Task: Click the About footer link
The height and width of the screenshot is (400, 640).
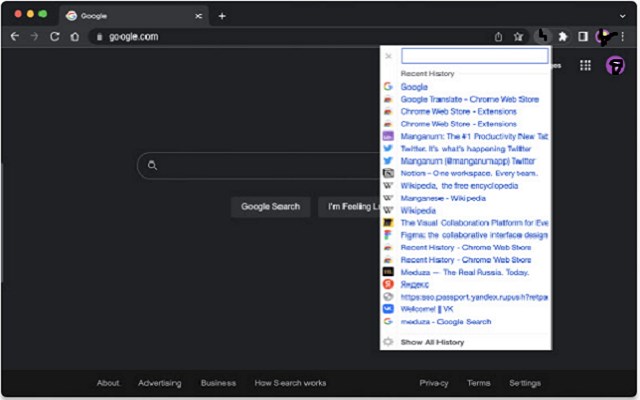Action: (108, 383)
